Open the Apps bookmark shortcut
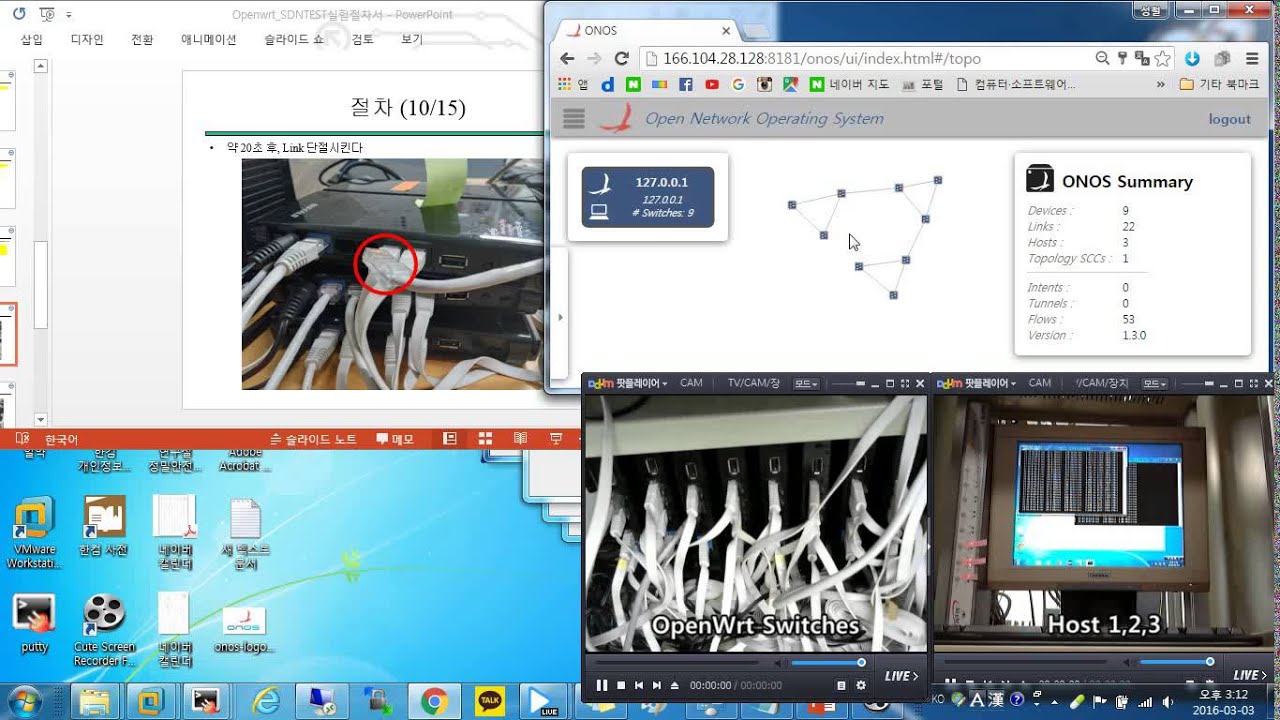 573,85
